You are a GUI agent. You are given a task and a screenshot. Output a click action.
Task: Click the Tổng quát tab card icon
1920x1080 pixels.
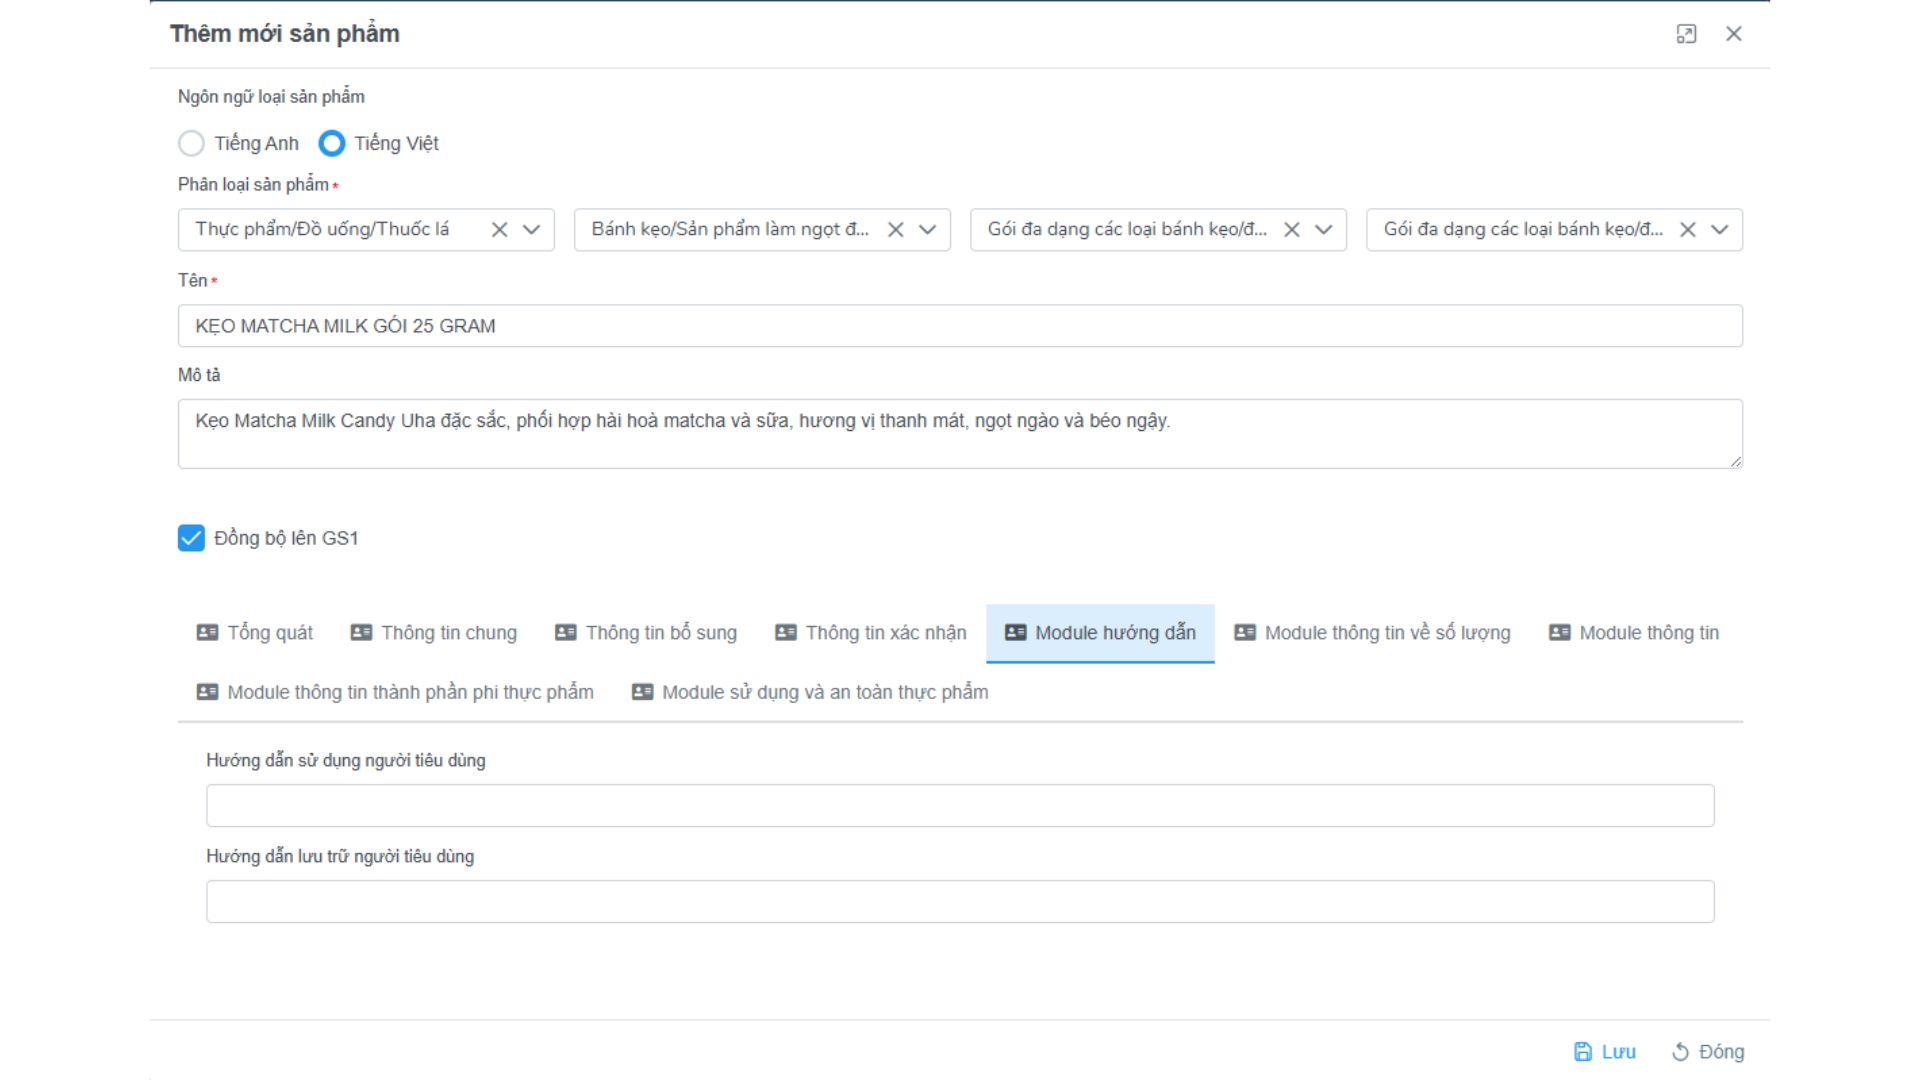[207, 633]
